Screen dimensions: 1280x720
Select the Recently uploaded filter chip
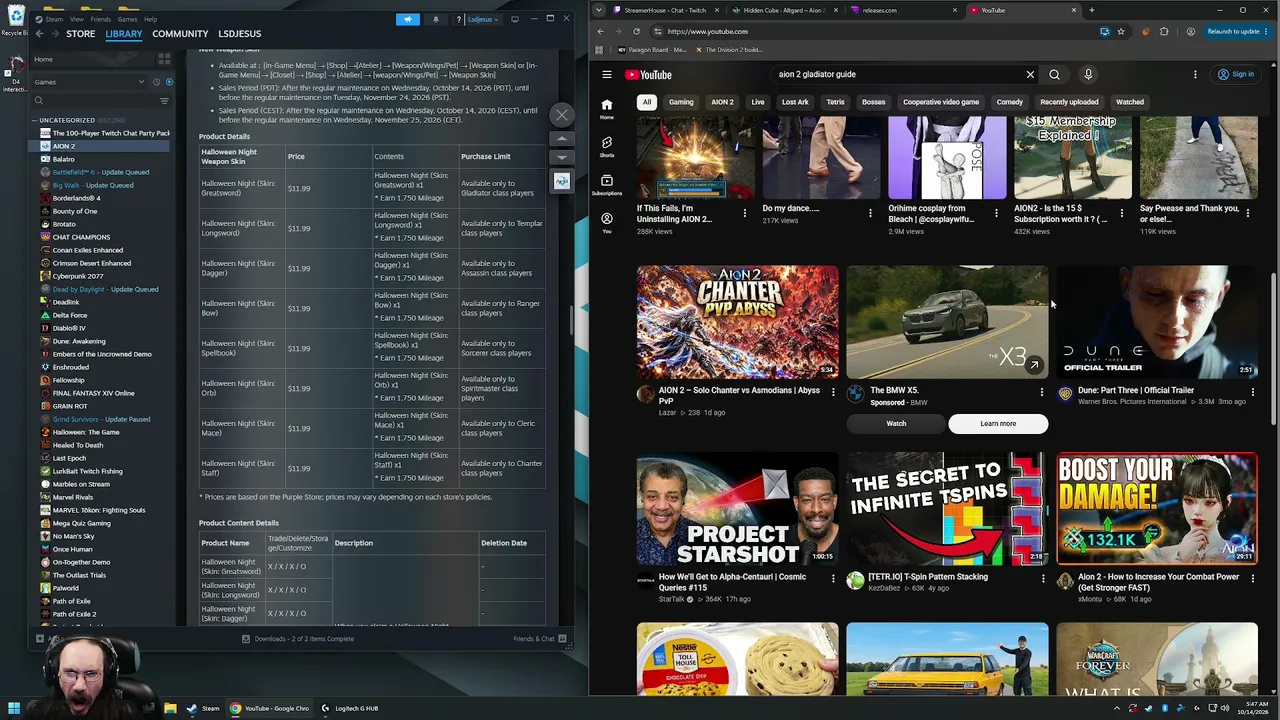(x=1069, y=102)
